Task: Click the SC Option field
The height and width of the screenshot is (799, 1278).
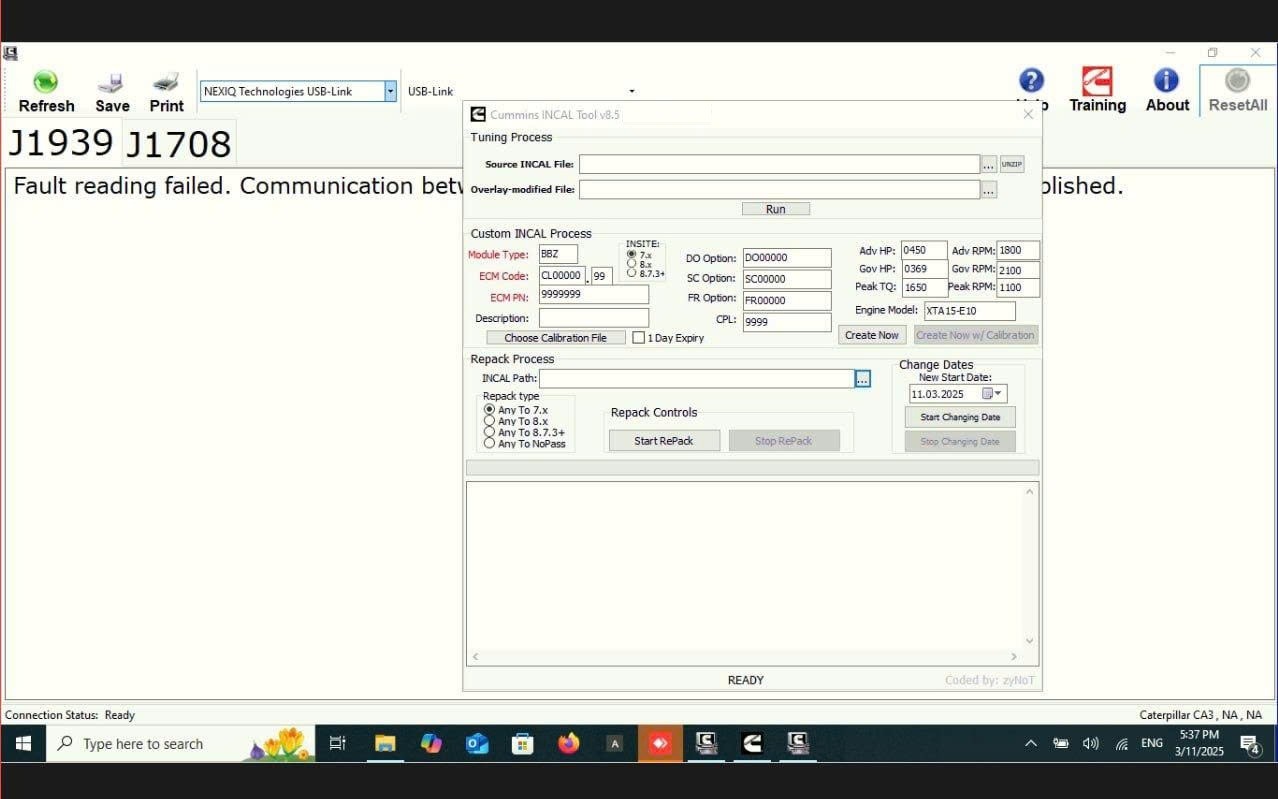Action: point(787,279)
